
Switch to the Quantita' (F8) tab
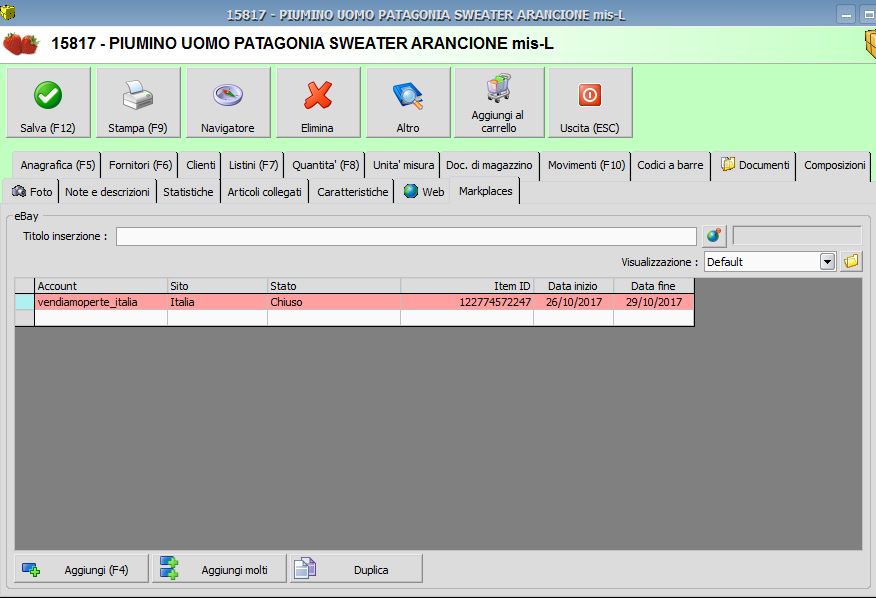325,165
